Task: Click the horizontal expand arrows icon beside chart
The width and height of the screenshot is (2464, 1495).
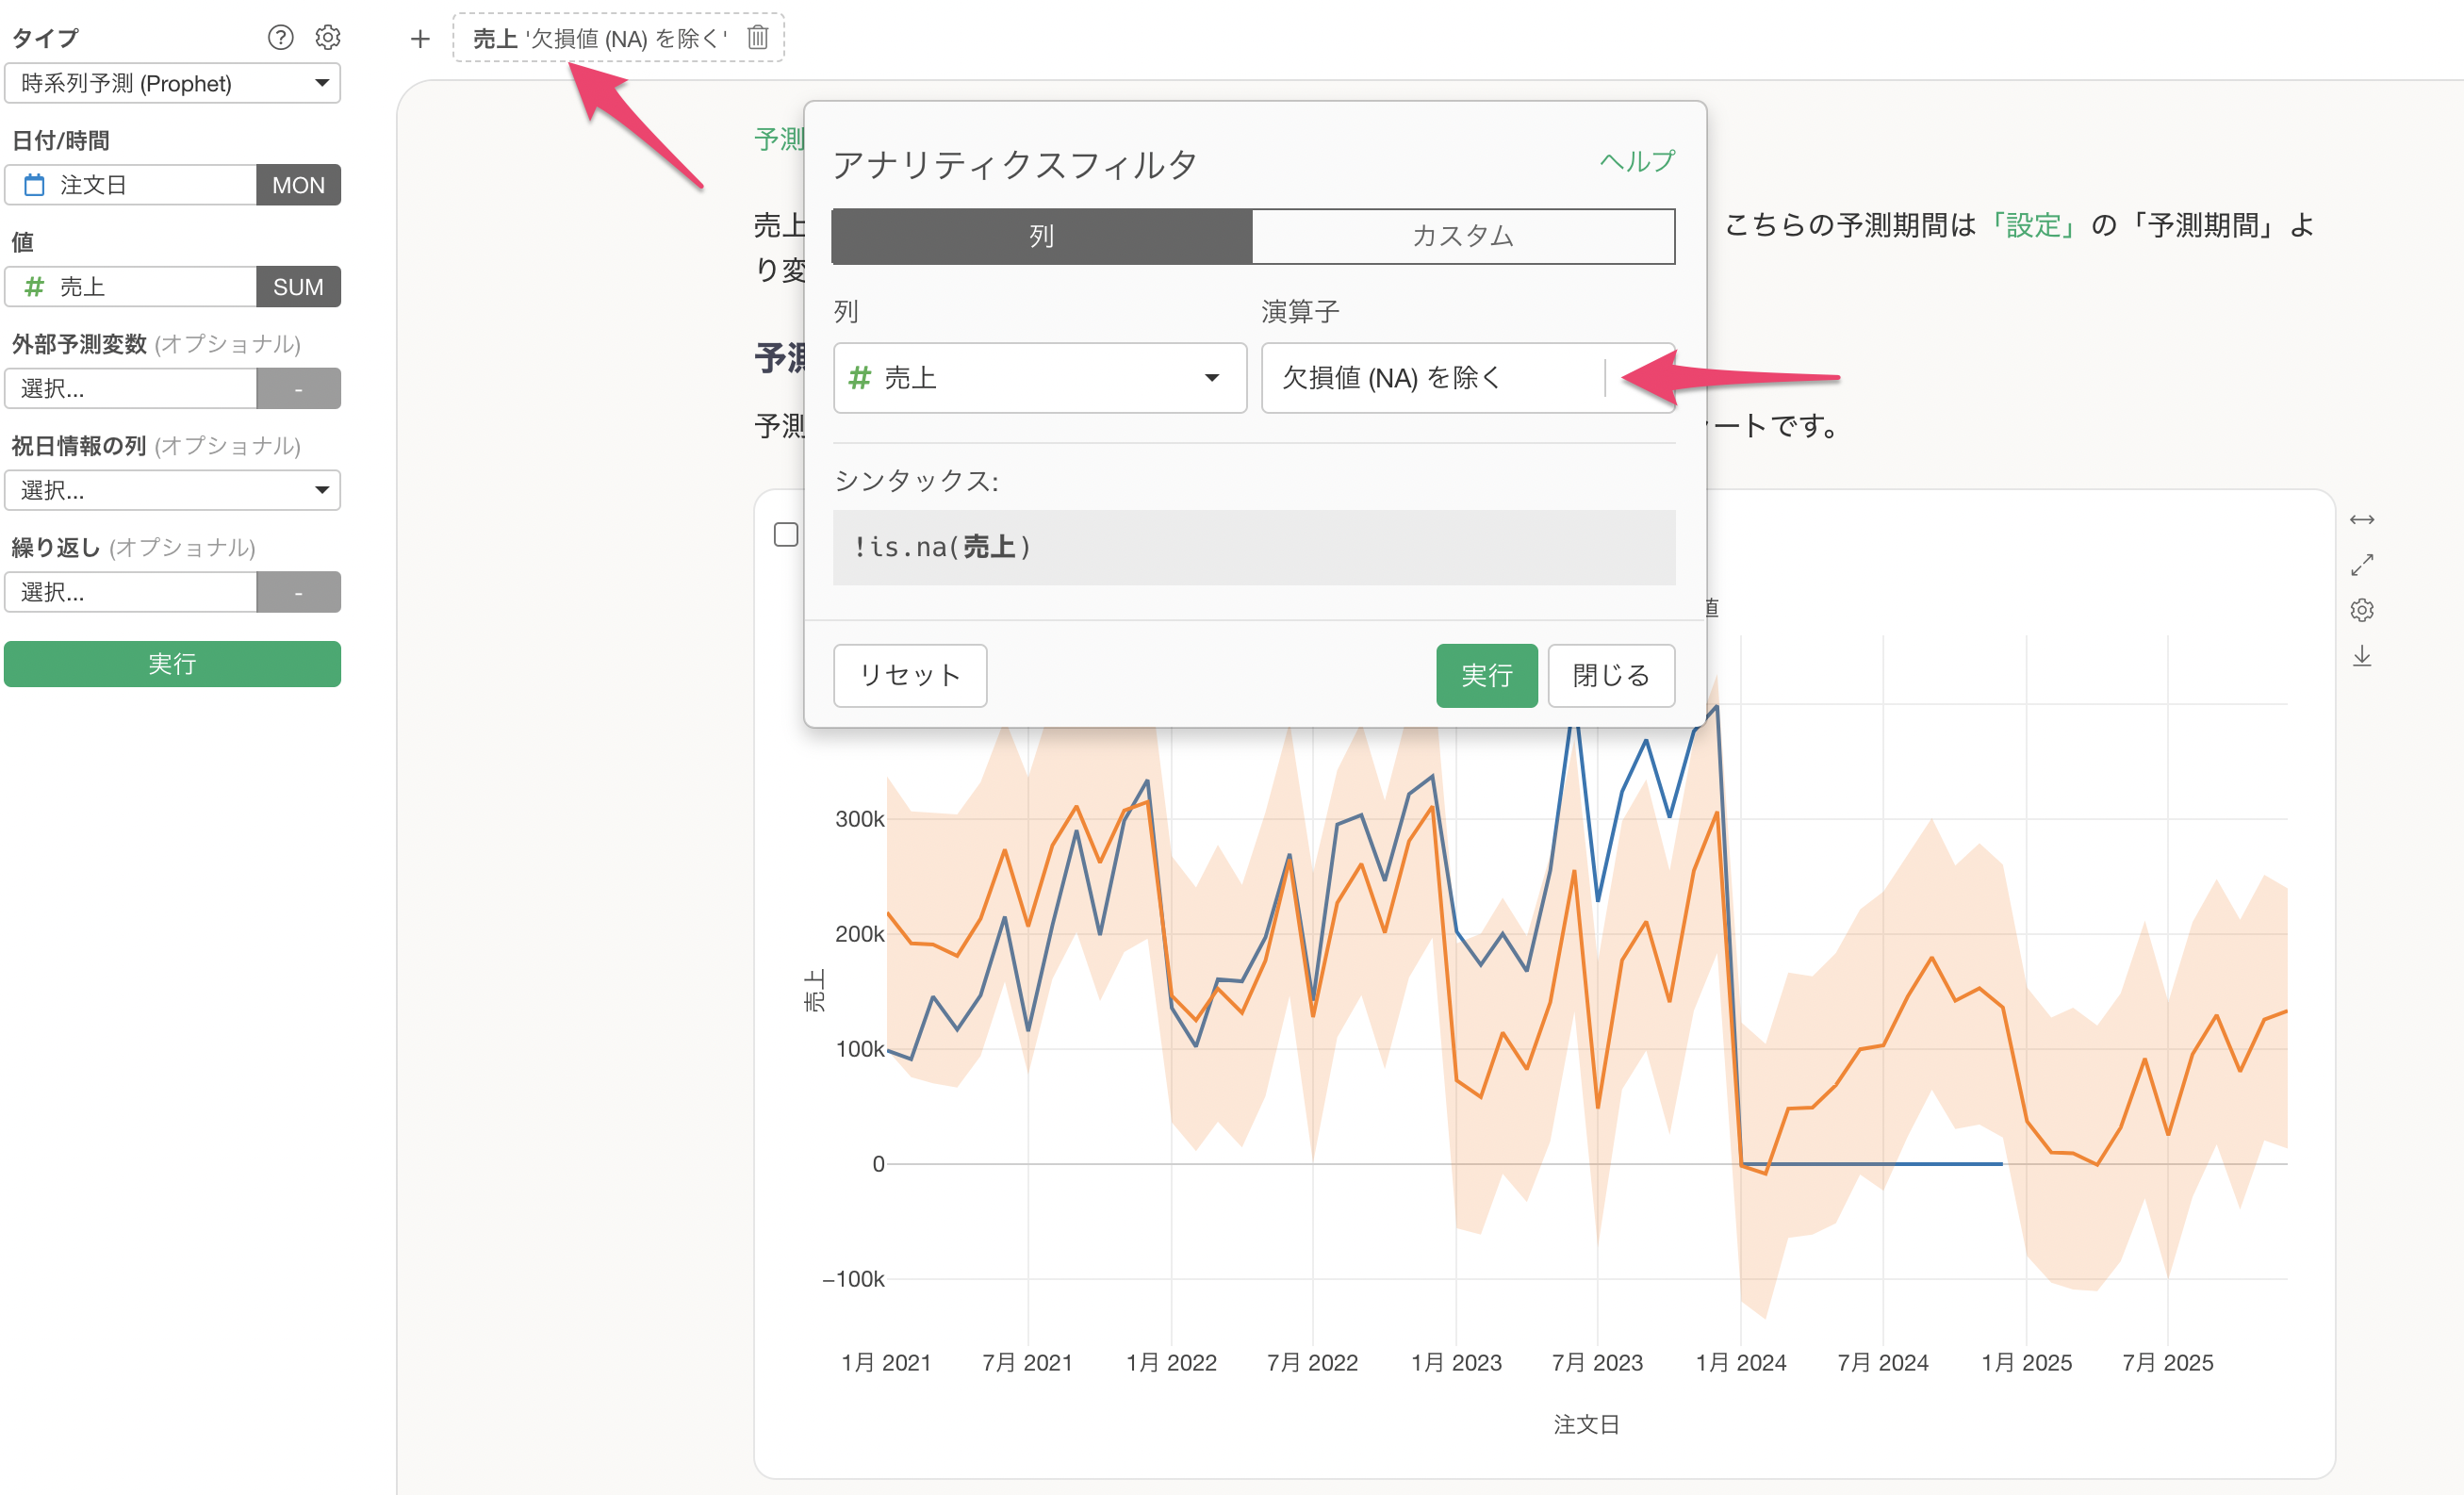Action: 2361,519
